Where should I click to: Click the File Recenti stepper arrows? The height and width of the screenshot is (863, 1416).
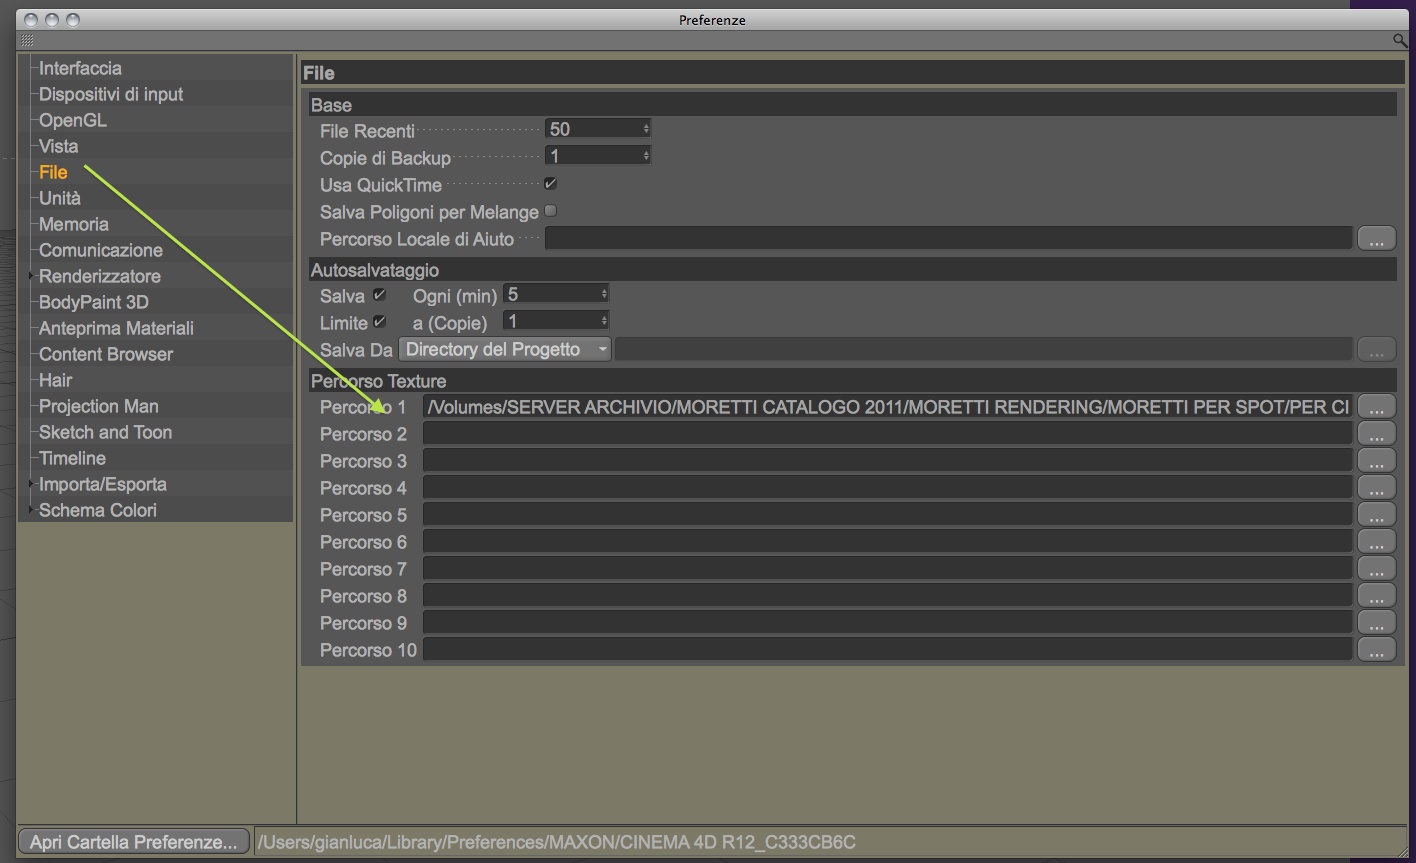point(646,129)
